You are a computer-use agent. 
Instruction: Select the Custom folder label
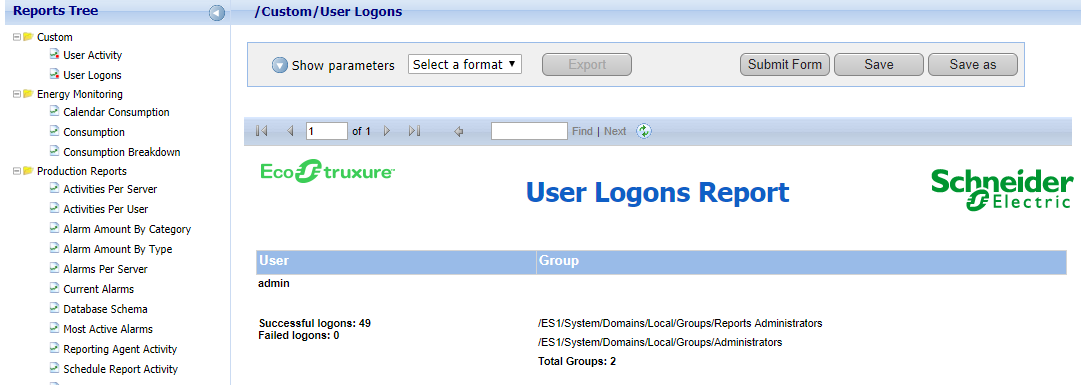tap(54, 37)
